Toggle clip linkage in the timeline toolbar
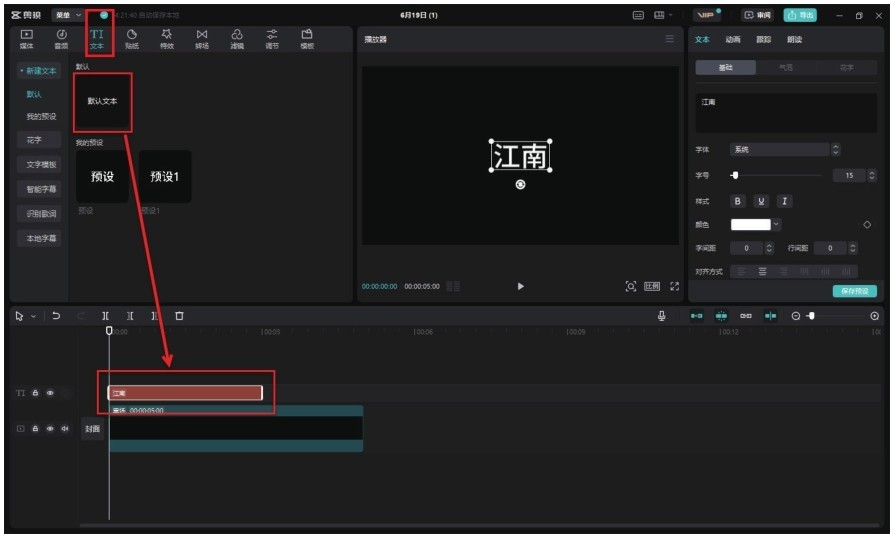Screen dimensions: 893x536 pos(745,316)
